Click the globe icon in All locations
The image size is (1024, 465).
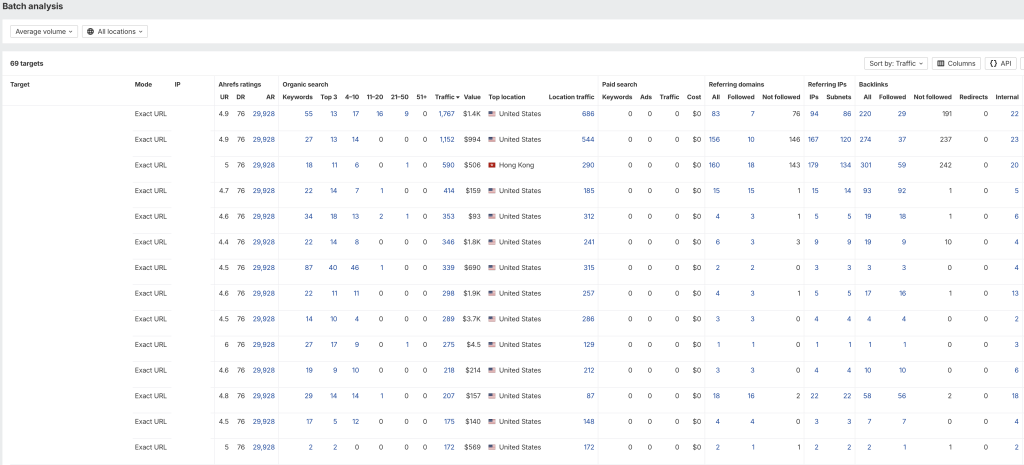[90, 31]
